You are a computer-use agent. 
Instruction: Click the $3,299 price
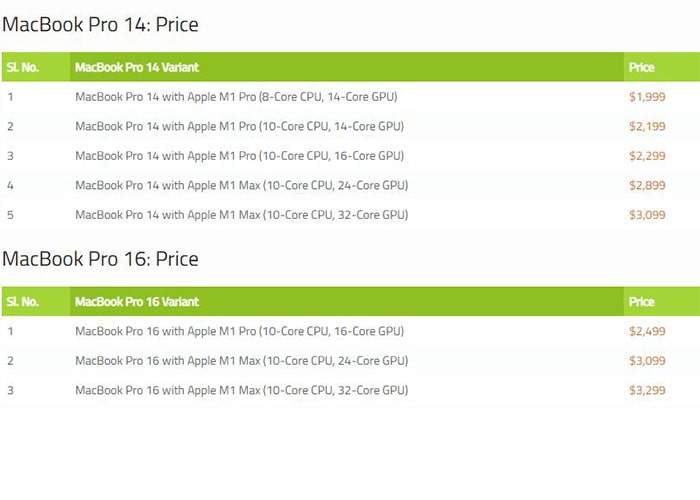(x=646, y=390)
